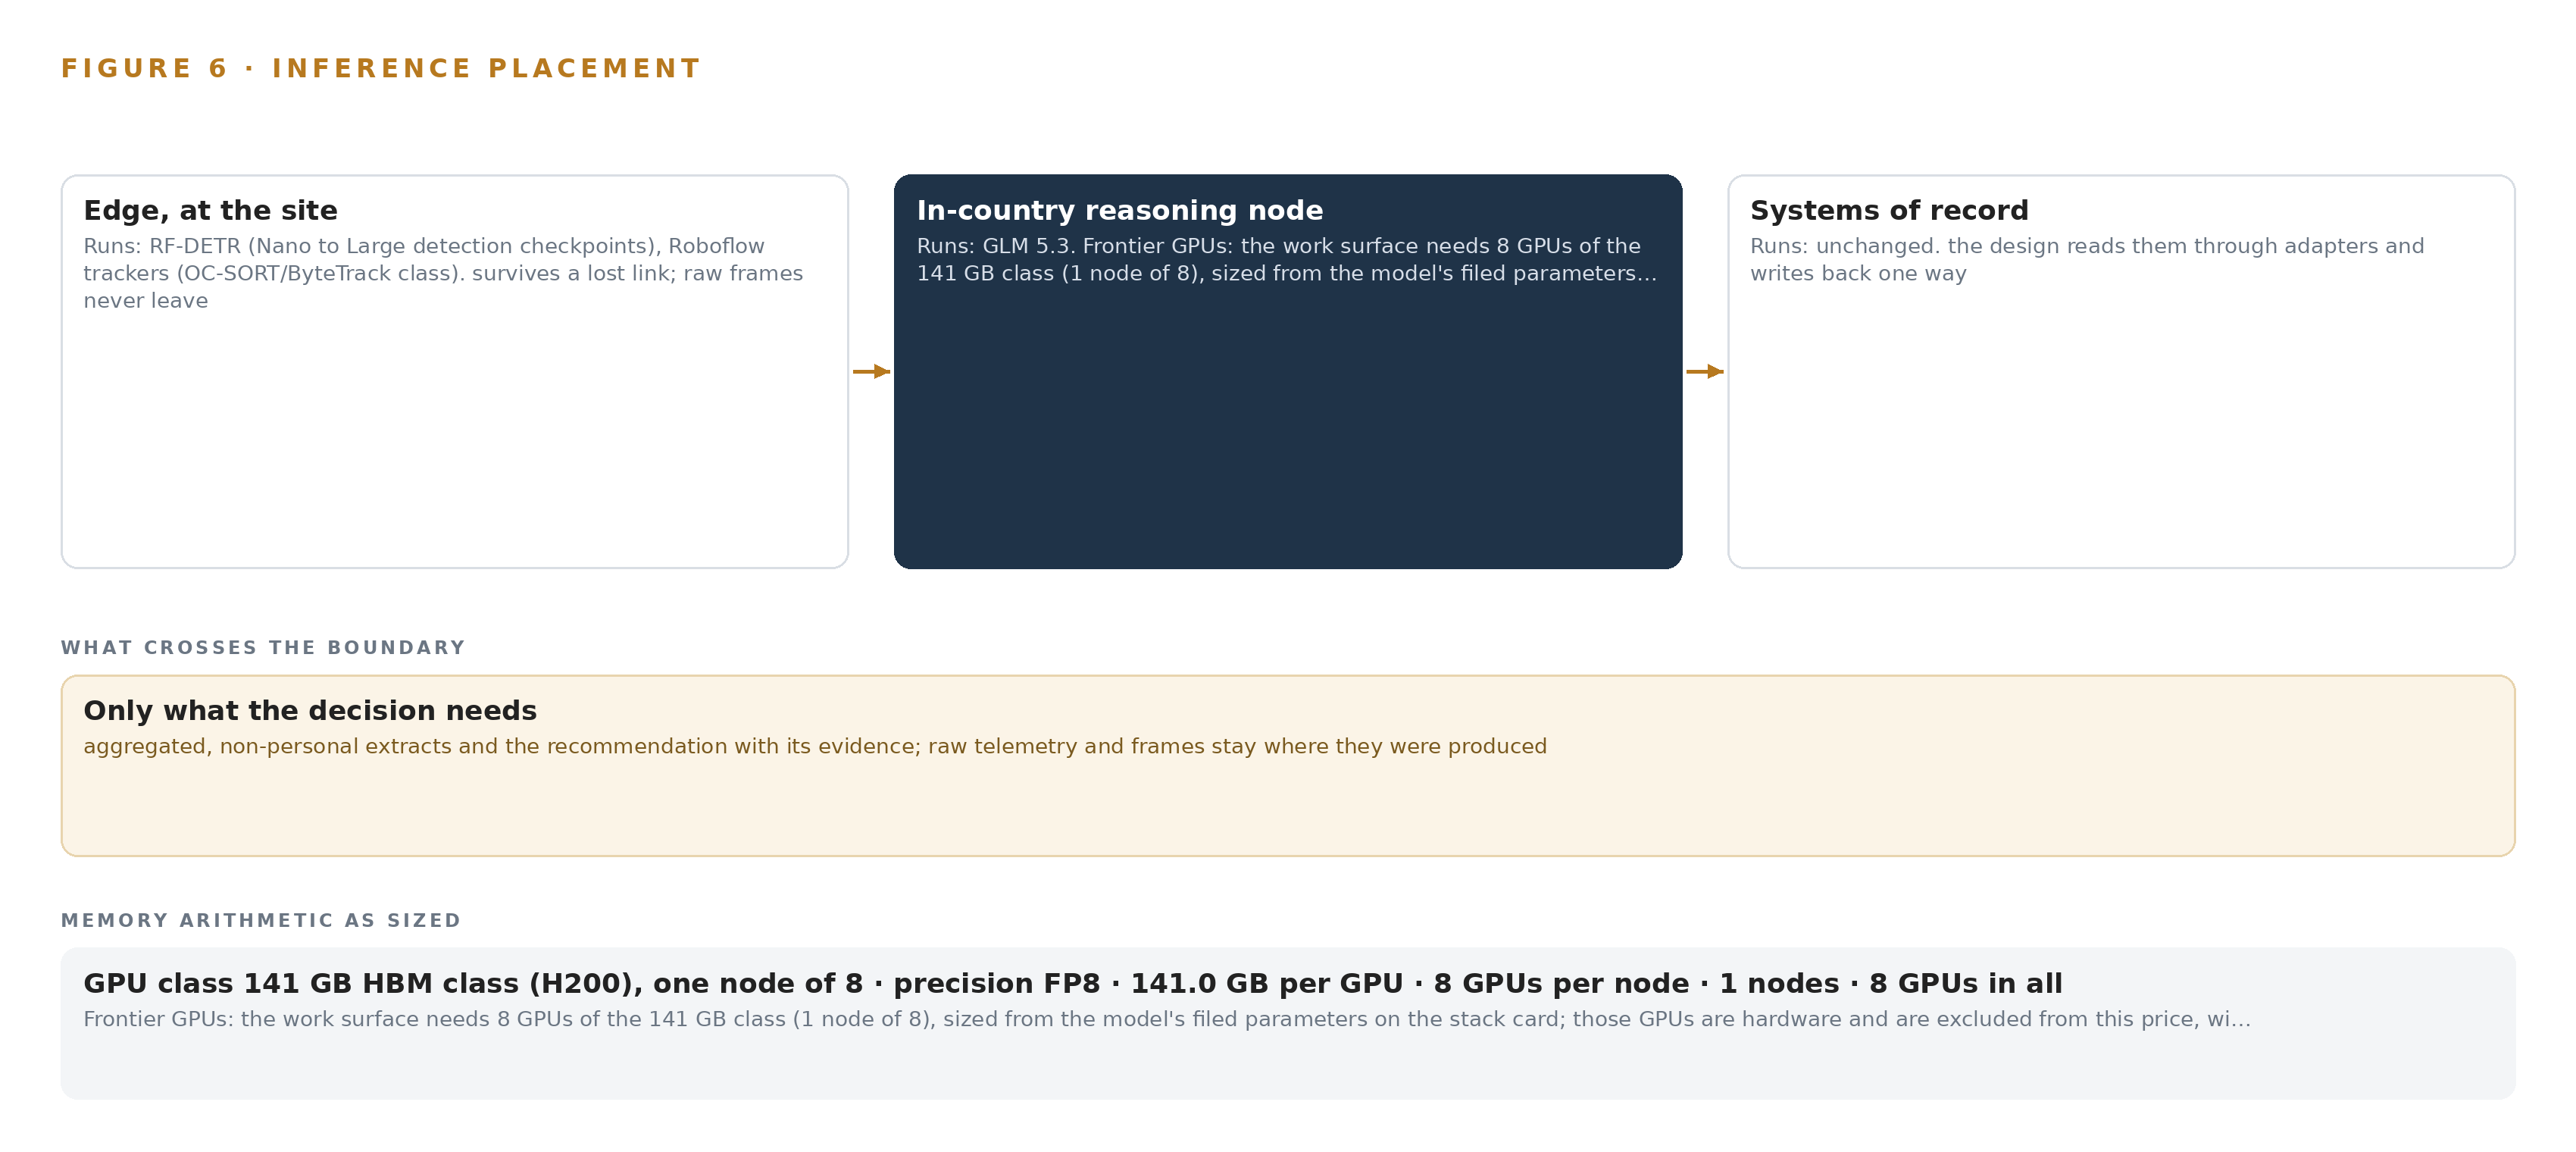This screenshot has height=1152, width=2576.
Task: Click the 'In-country reasoning node' heading
Action: (x=1119, y=210)
